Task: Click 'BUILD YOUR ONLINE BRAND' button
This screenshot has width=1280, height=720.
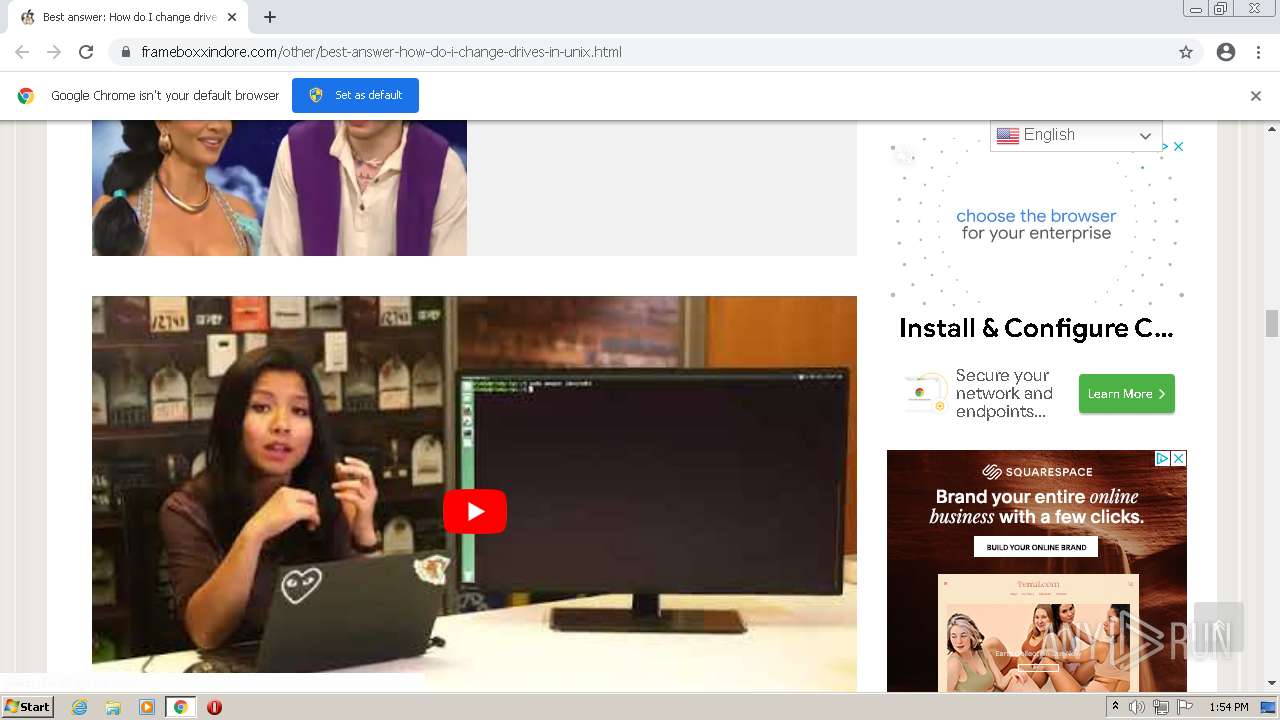Action: click(x=1036, y=547)
